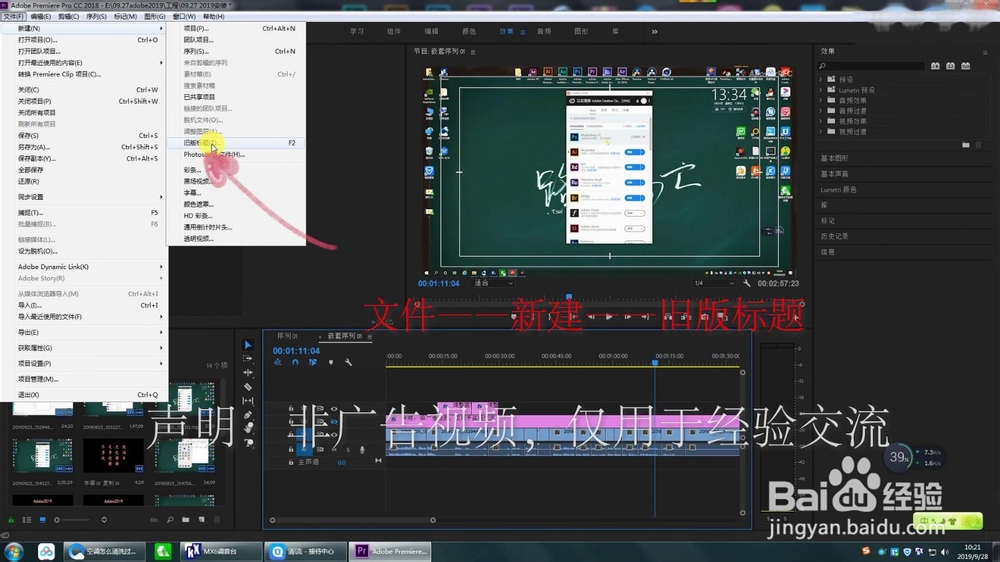
Task: Open the 基本图形 panel
Action: point(834,158)
